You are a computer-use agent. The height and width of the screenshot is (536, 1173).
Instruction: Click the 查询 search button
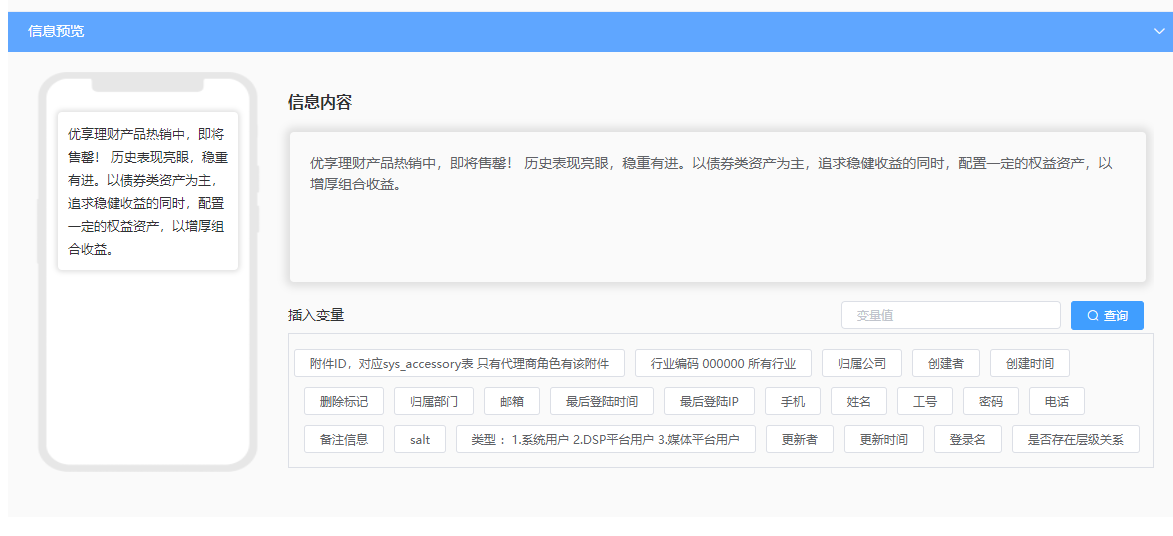[x=1107, y=315]
